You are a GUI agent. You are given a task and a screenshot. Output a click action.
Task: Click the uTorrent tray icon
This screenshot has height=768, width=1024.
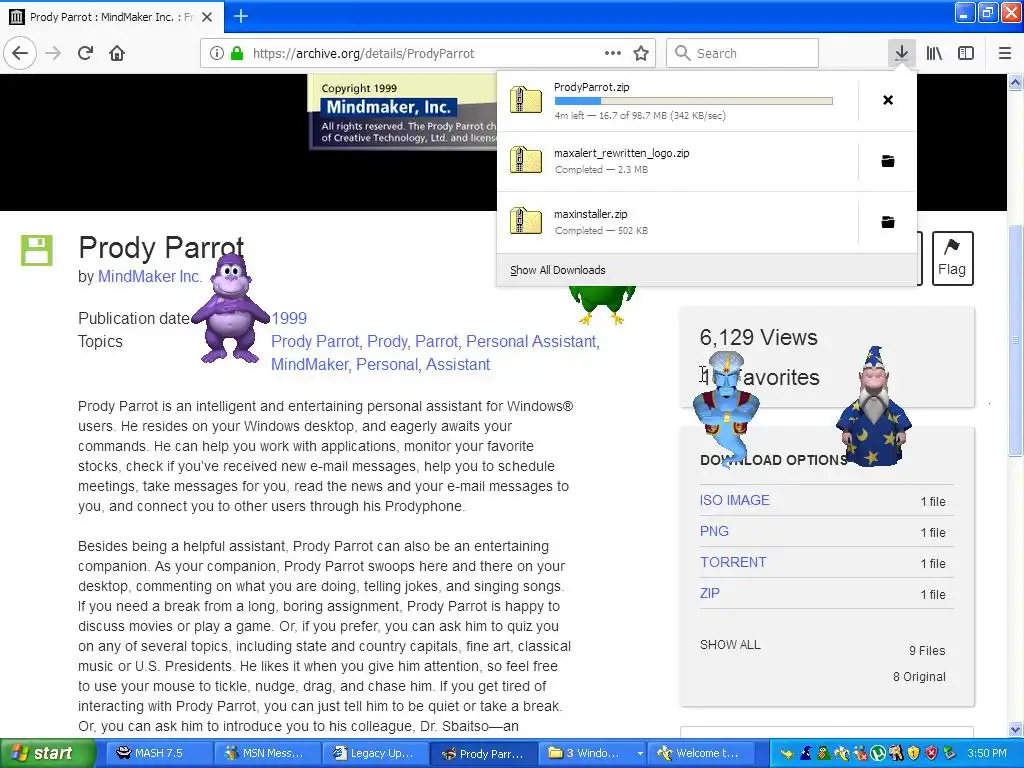coord(878,753)
